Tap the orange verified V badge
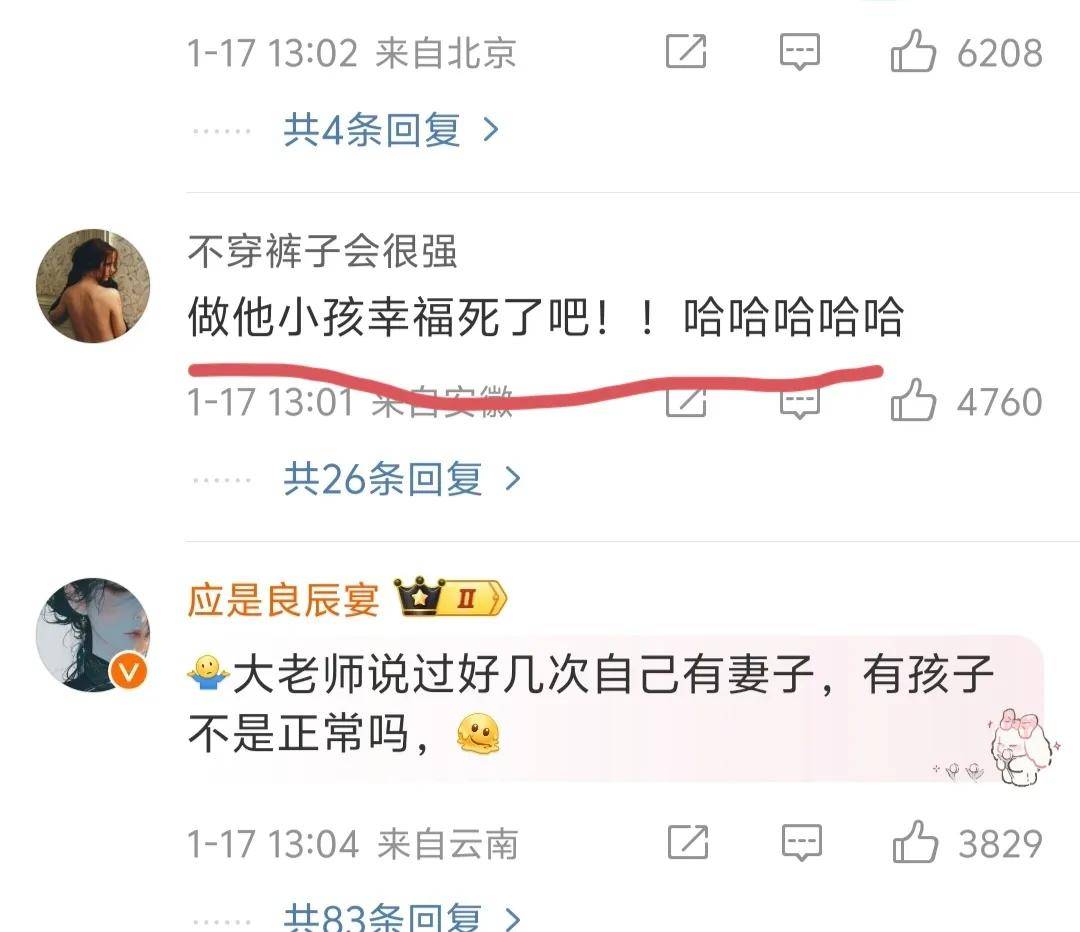Image resolution: width=1080 pixels, height=932 pixels. (129, 670)
